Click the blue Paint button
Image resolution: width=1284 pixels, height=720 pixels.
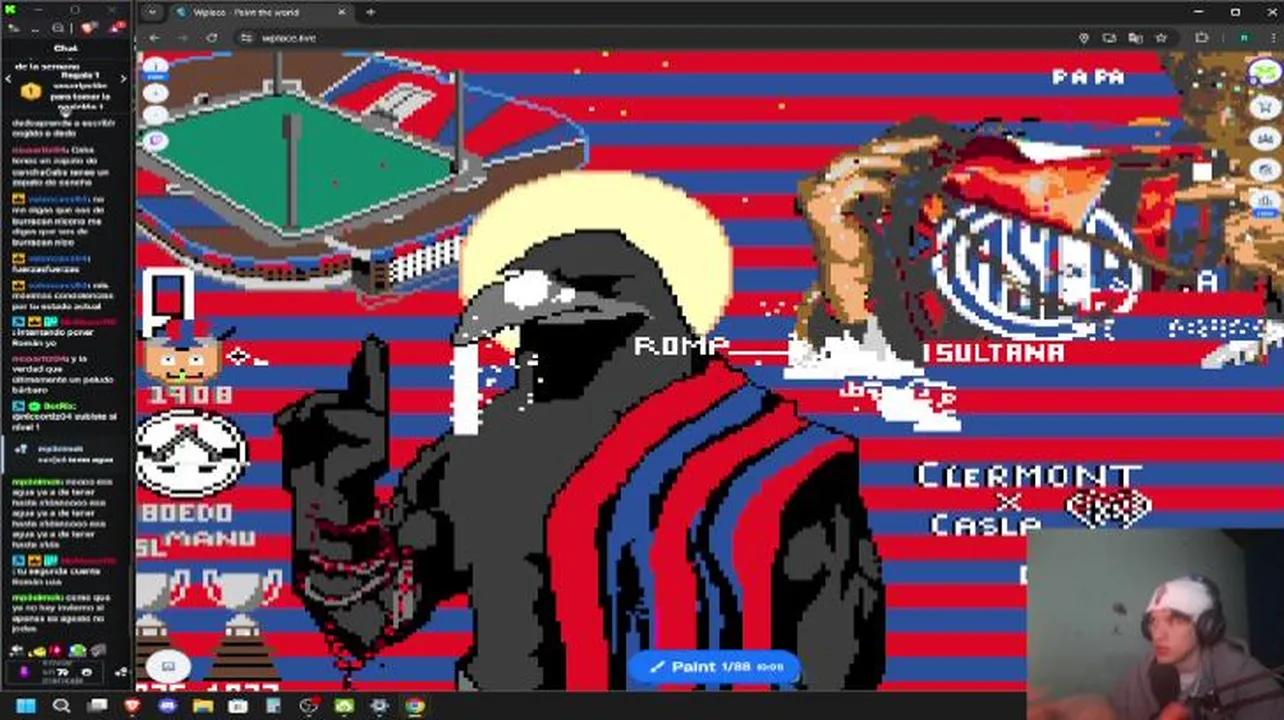[714, 667]
